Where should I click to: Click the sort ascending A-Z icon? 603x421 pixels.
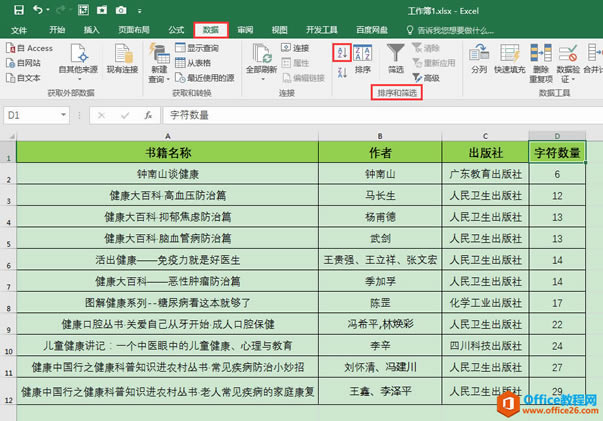point(342,53)
